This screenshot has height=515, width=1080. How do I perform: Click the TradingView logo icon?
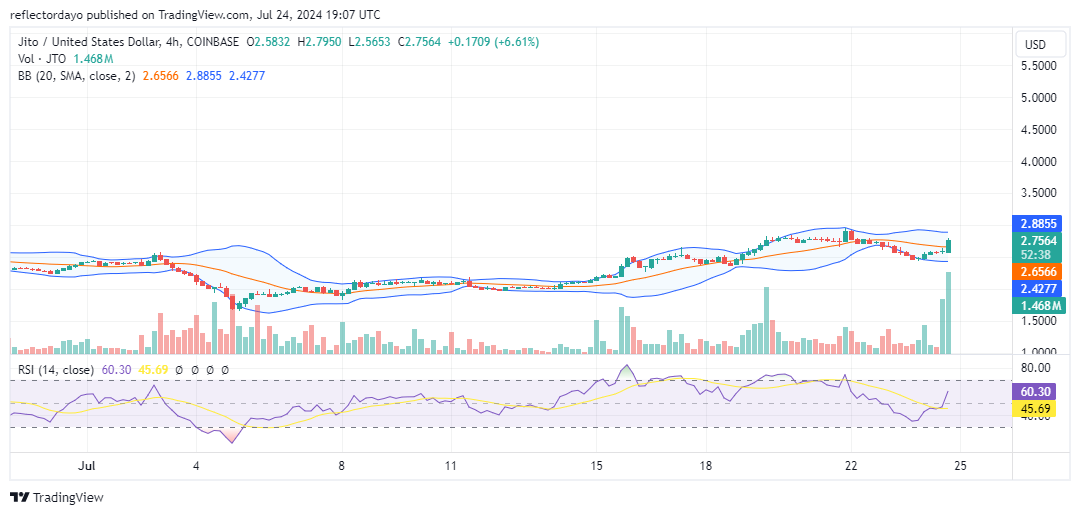click(19, 497)
